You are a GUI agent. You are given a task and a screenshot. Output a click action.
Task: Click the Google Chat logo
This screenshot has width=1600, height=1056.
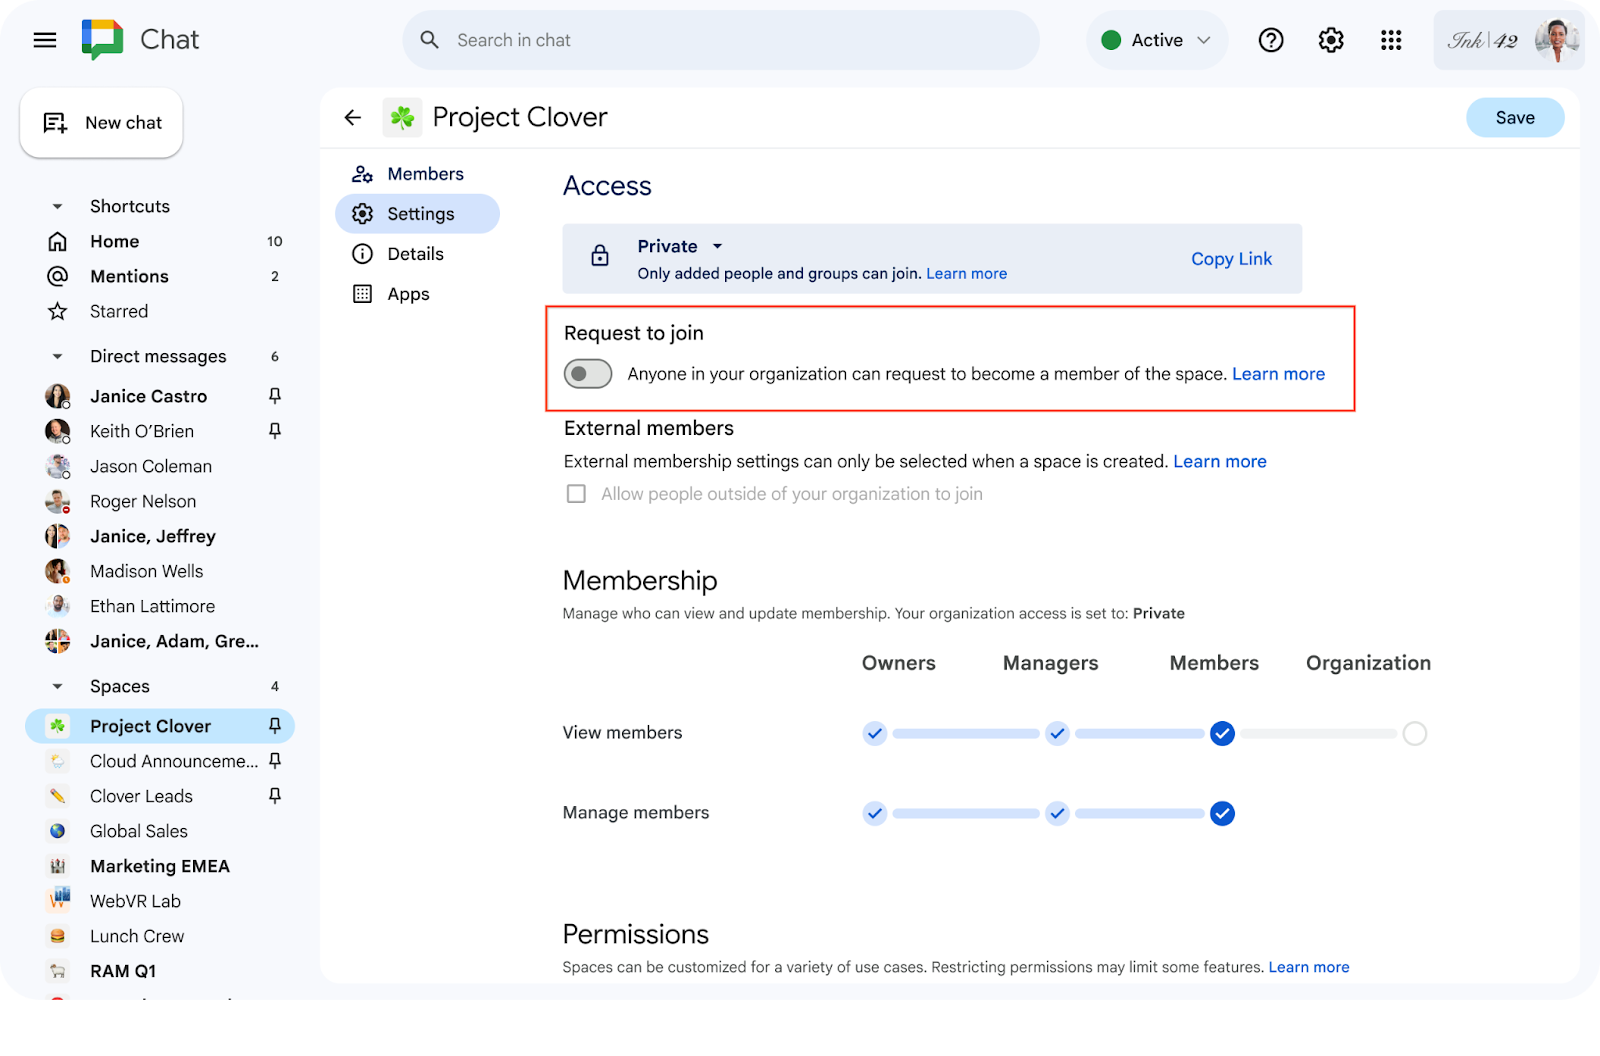101,36
